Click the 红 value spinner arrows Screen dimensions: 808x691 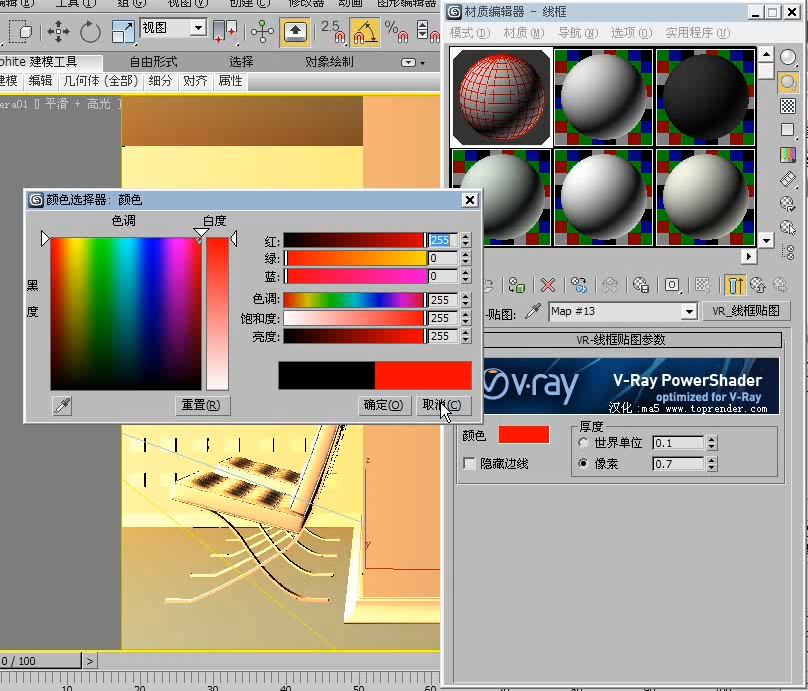466,240
